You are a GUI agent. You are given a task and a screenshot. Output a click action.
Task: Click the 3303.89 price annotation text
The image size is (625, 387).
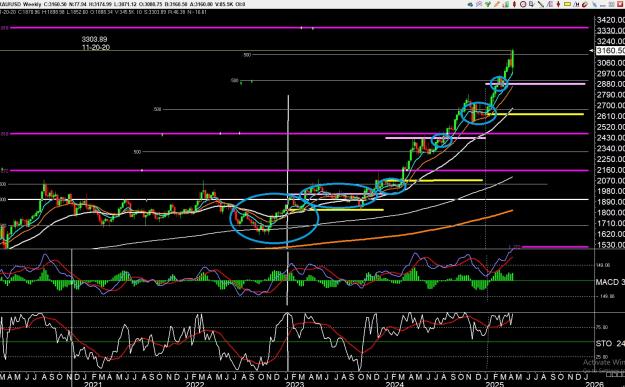(94, 39)
